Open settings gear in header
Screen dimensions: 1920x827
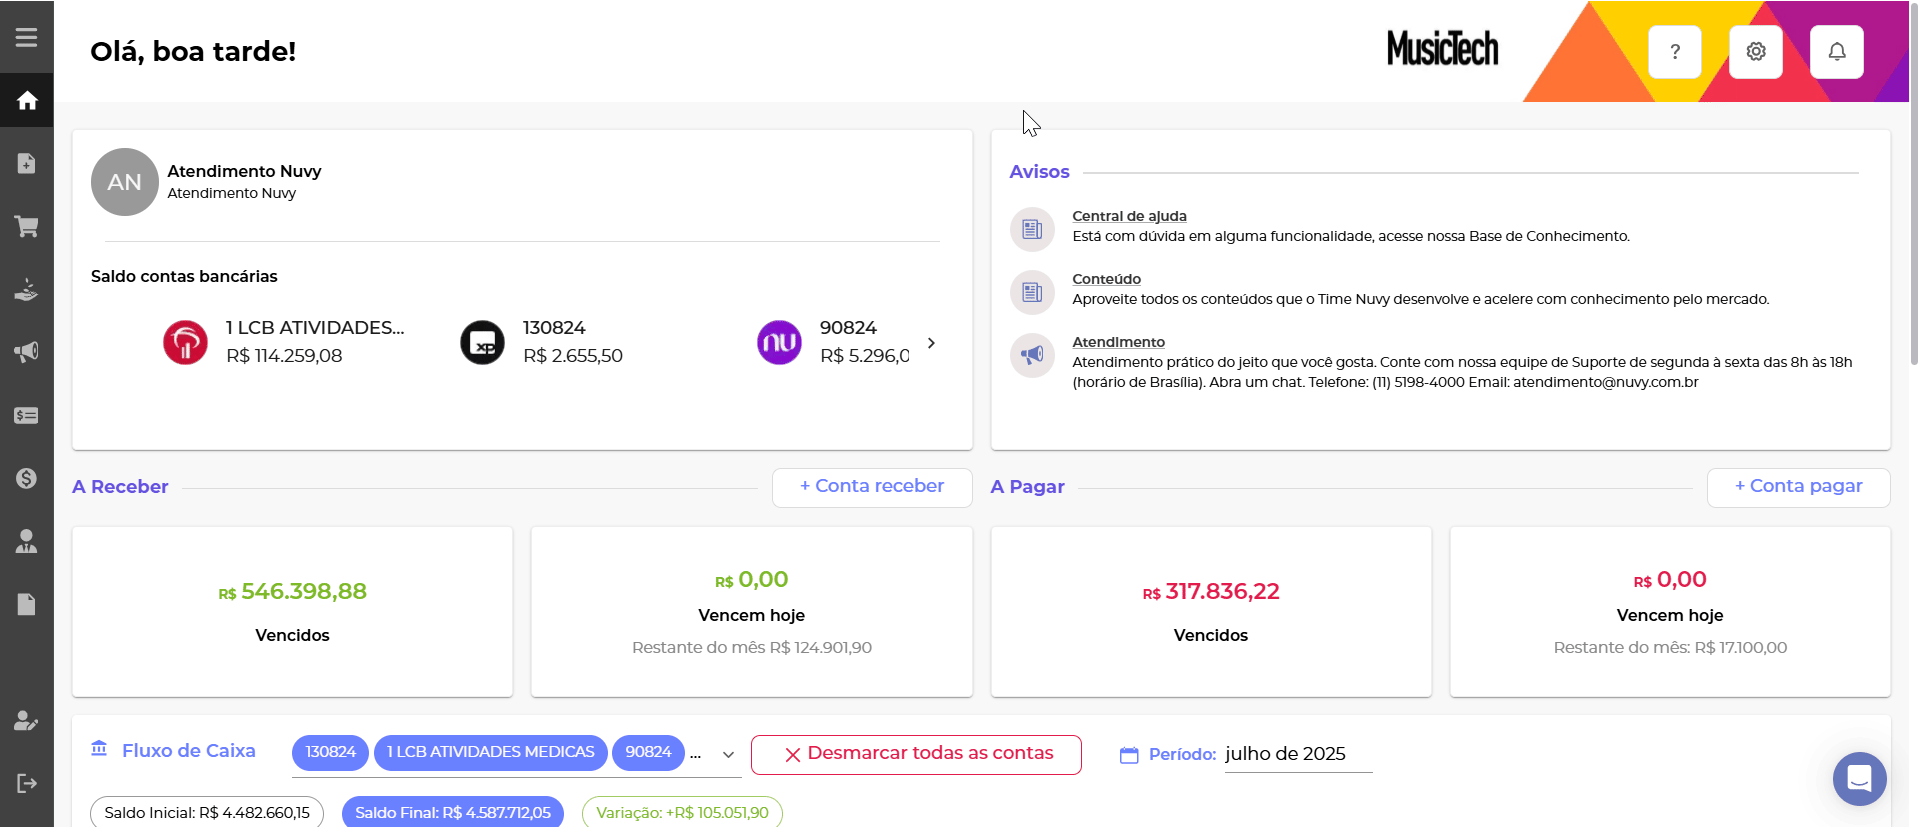[x=1756, y=52]
